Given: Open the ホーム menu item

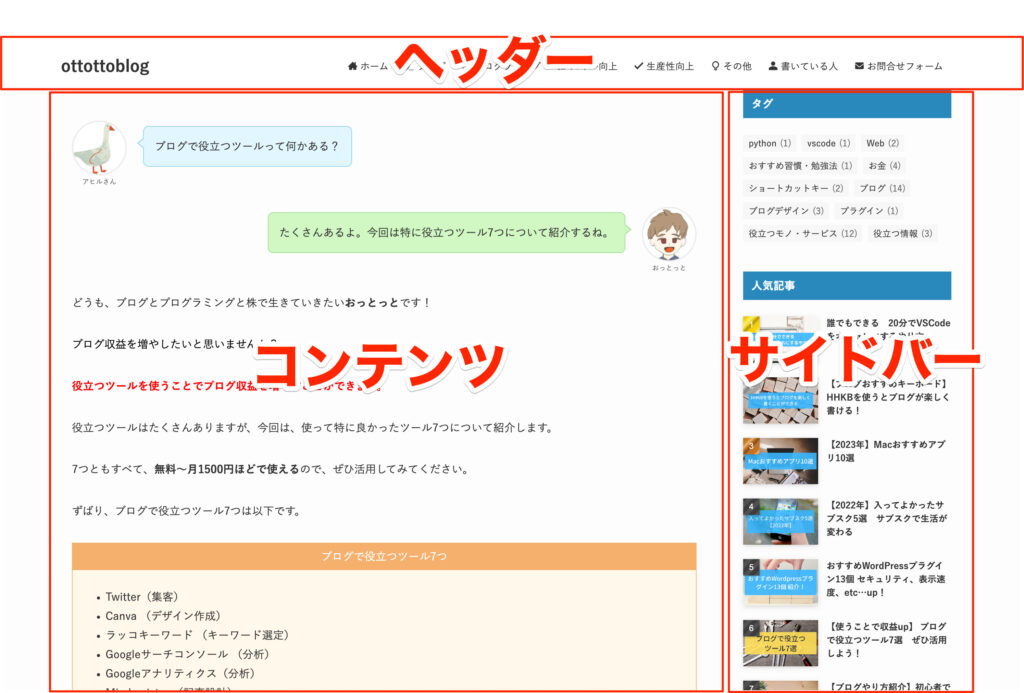Looking at the screenshot, I should point(368,66).
